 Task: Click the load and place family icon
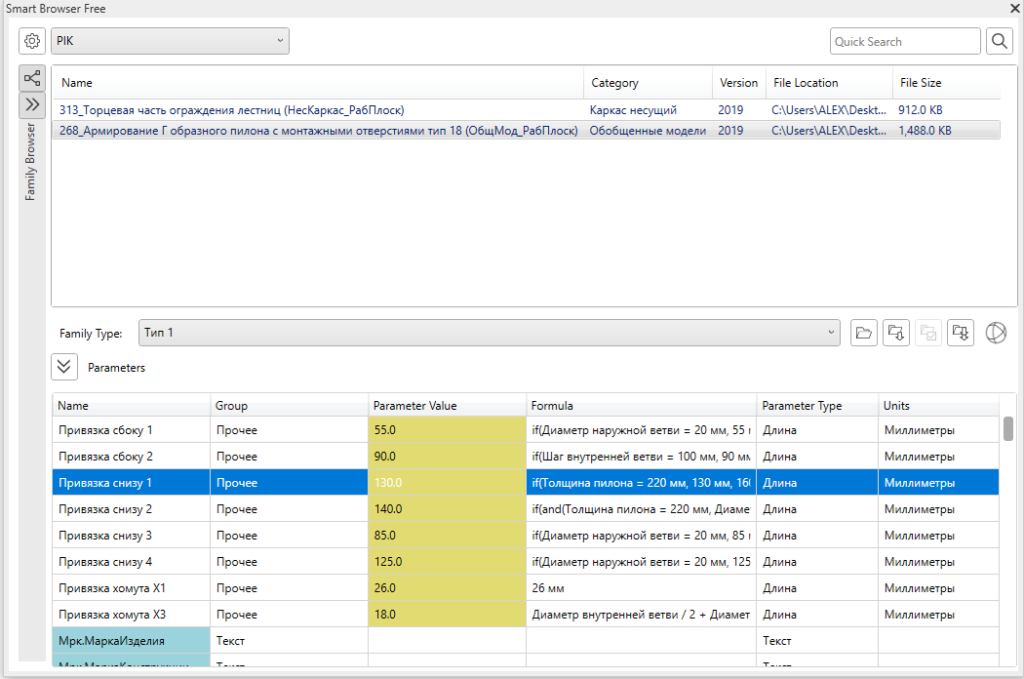point(960,333)
